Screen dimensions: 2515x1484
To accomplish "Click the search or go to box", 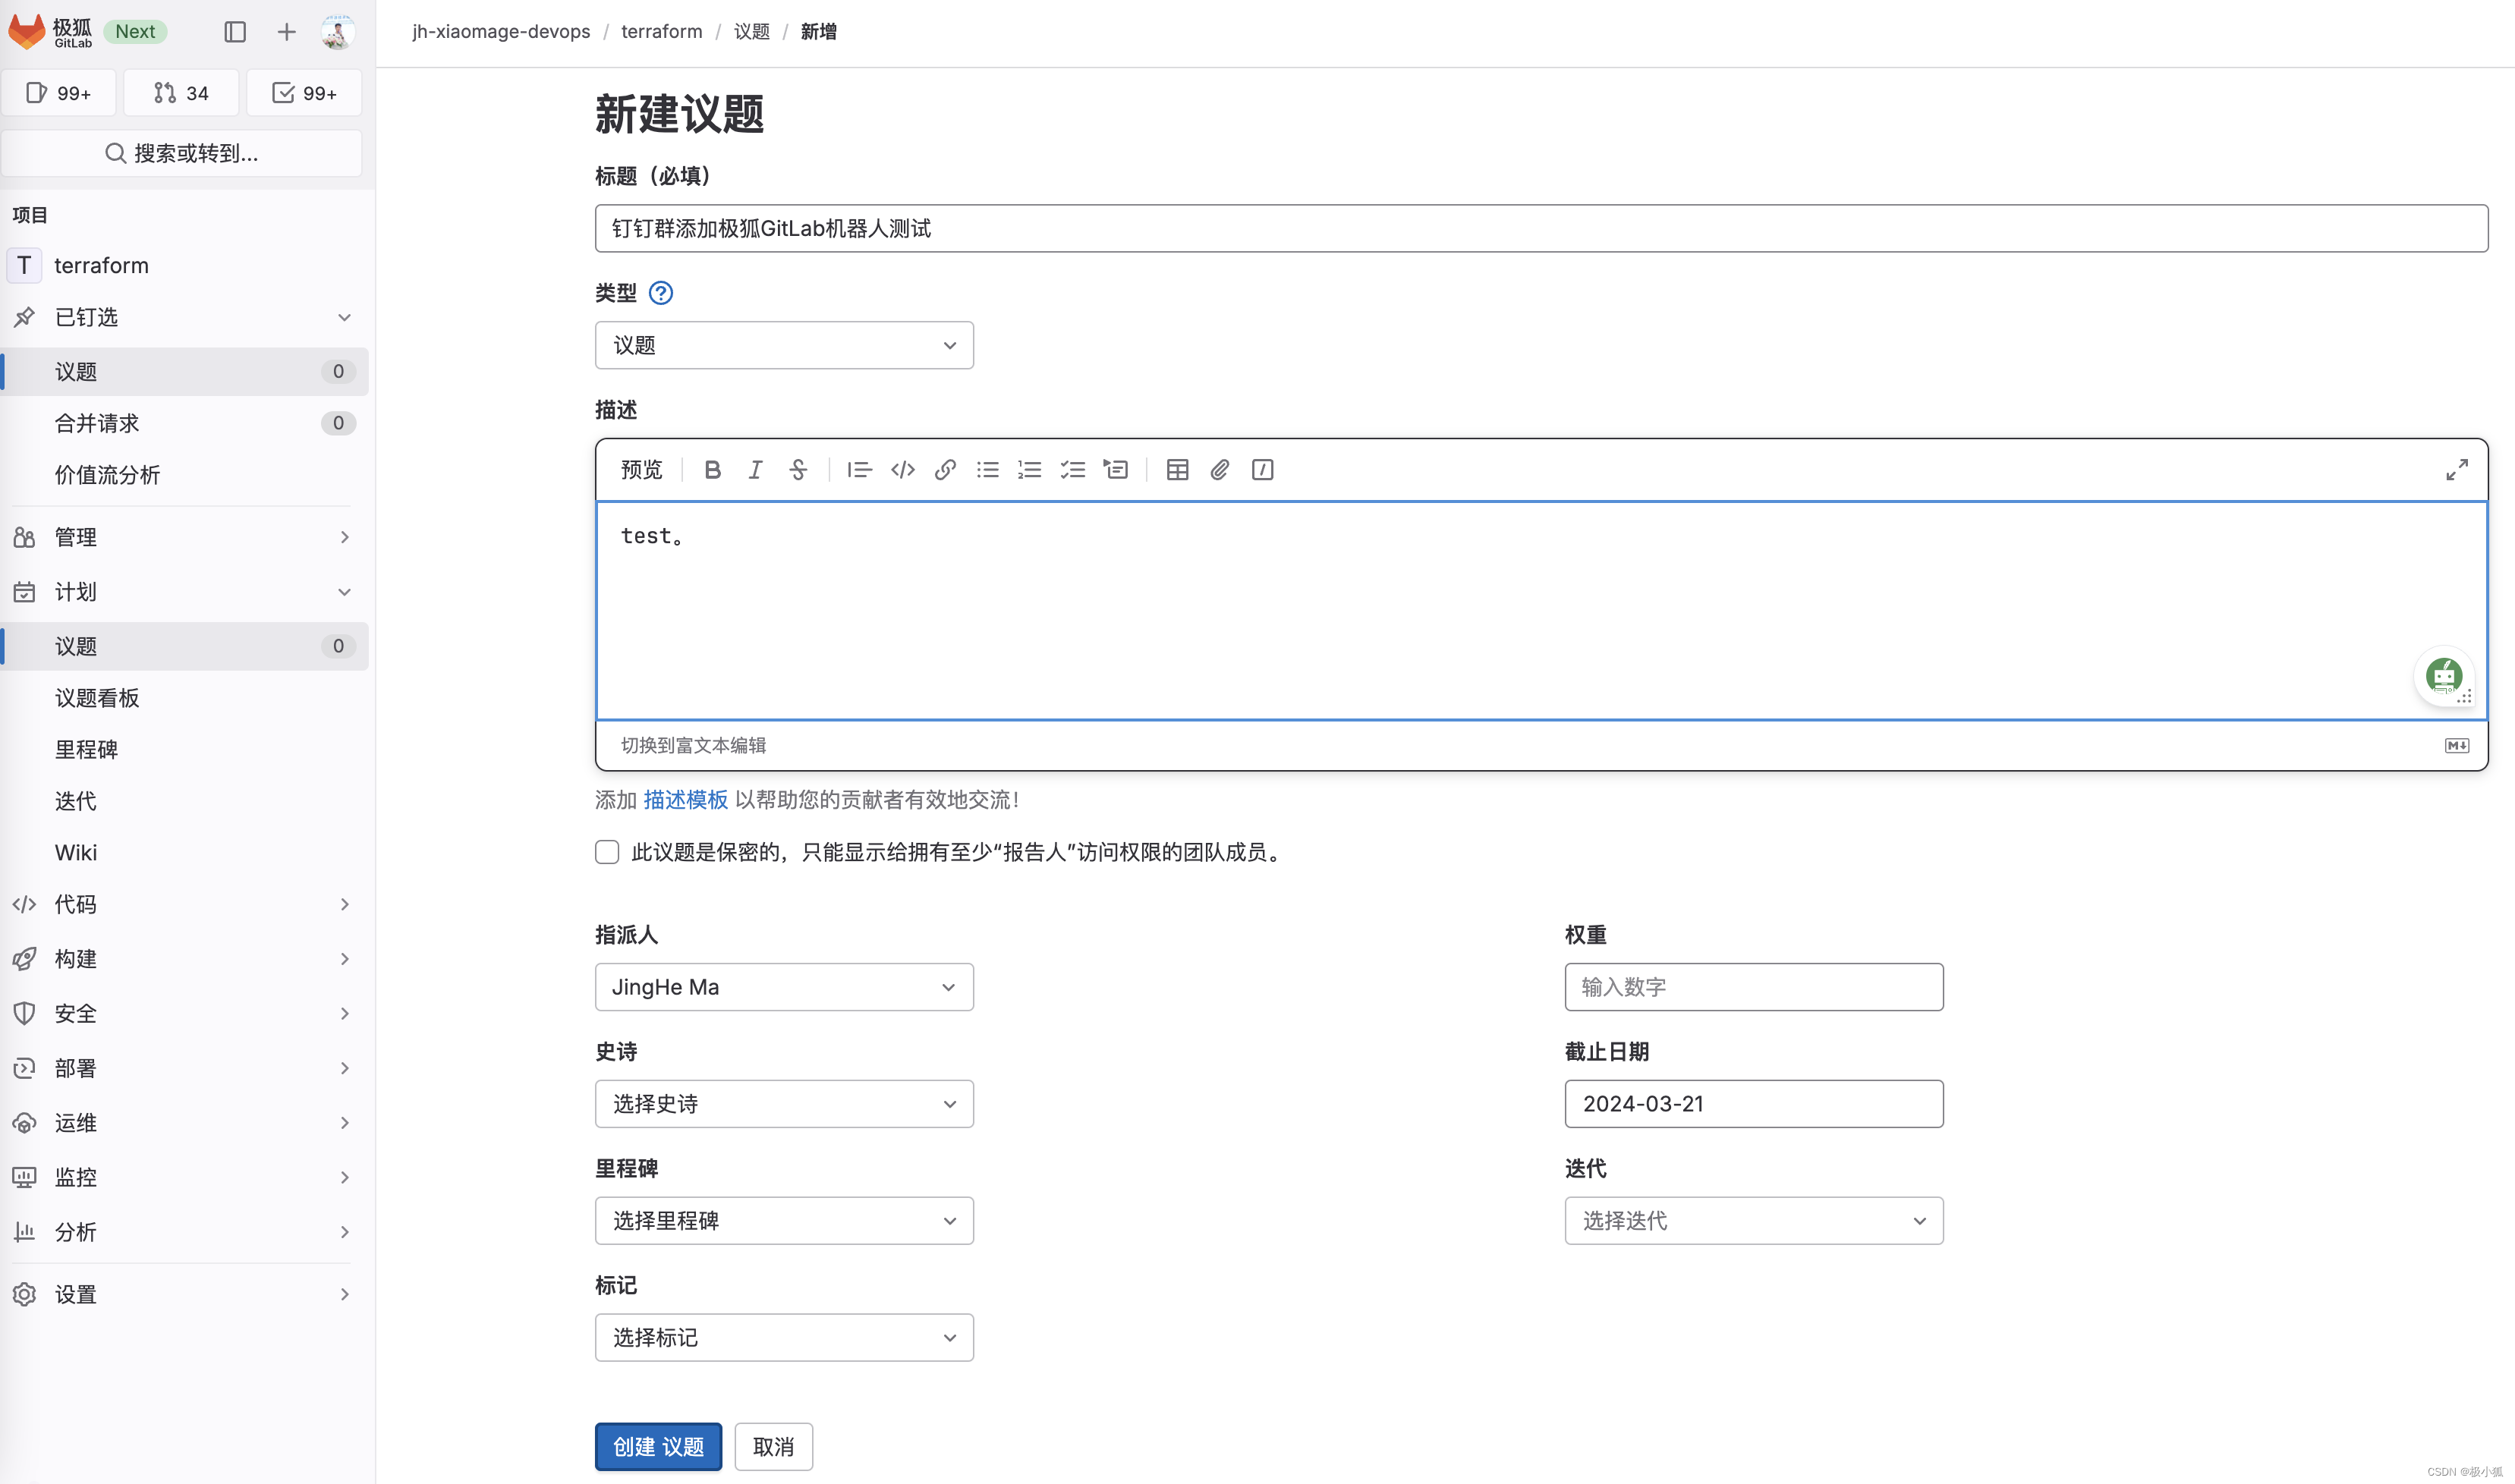I will 182,153.
